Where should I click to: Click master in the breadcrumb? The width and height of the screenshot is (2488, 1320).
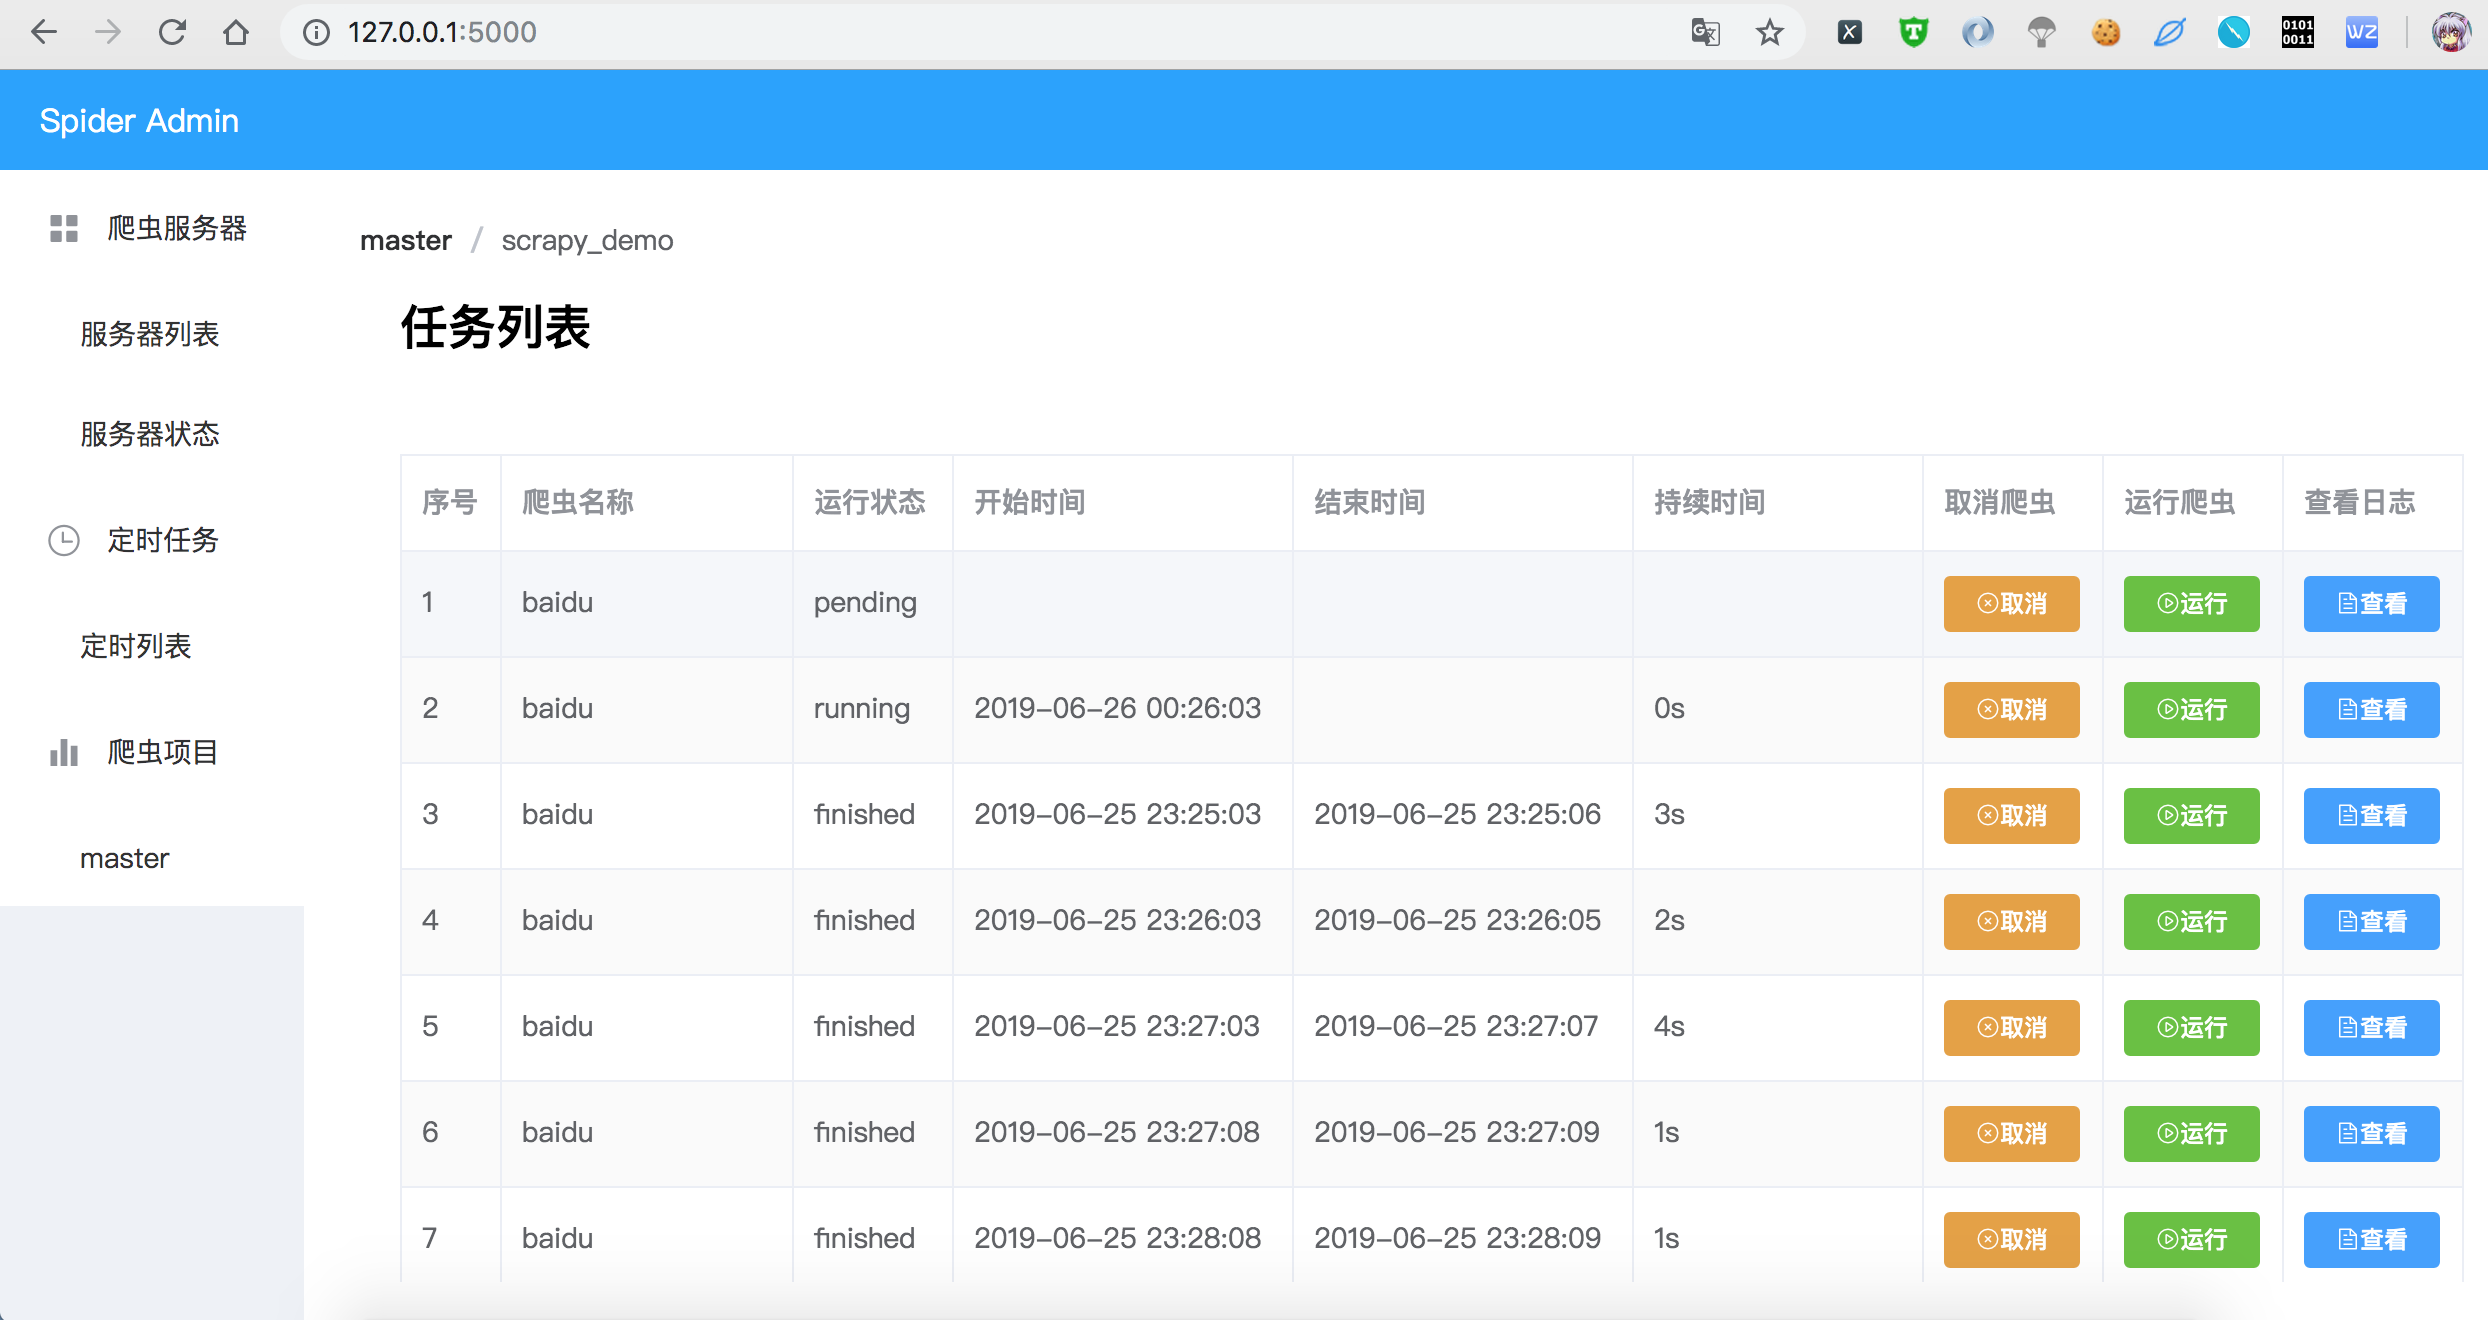coord(406,240)
